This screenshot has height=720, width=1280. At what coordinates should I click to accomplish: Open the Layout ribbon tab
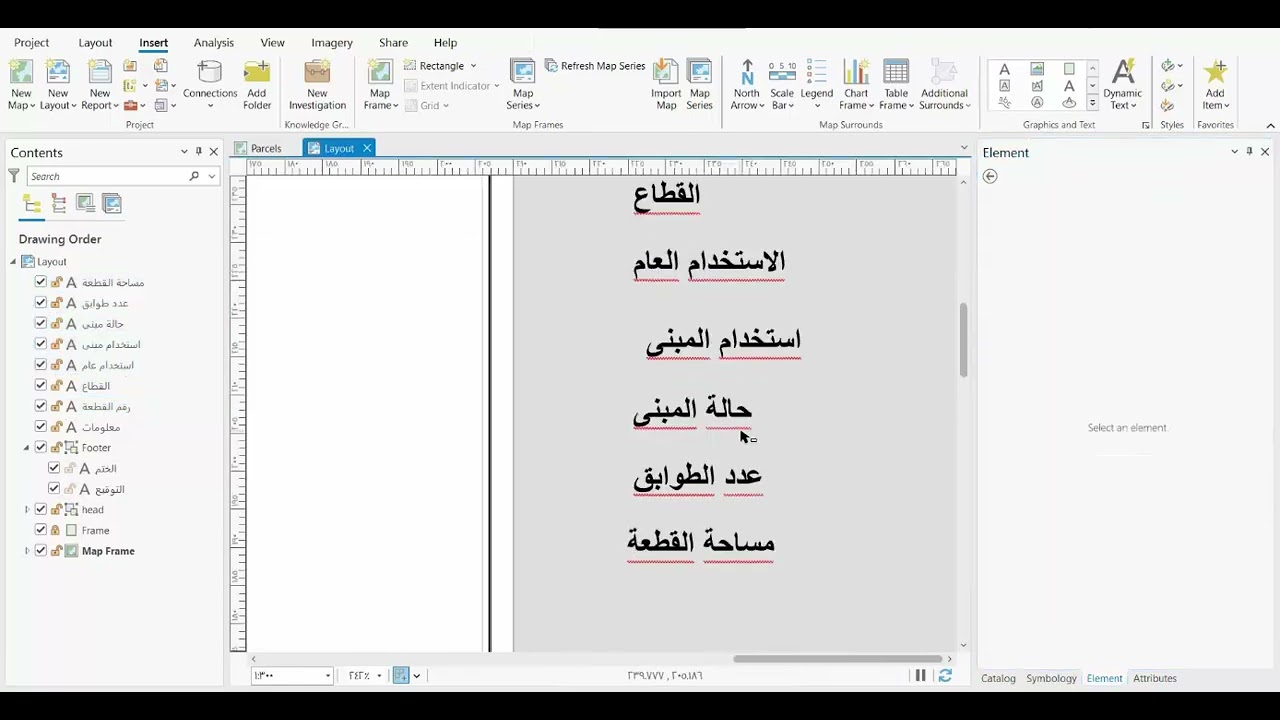pyautogui.click(x=95, y=43)
